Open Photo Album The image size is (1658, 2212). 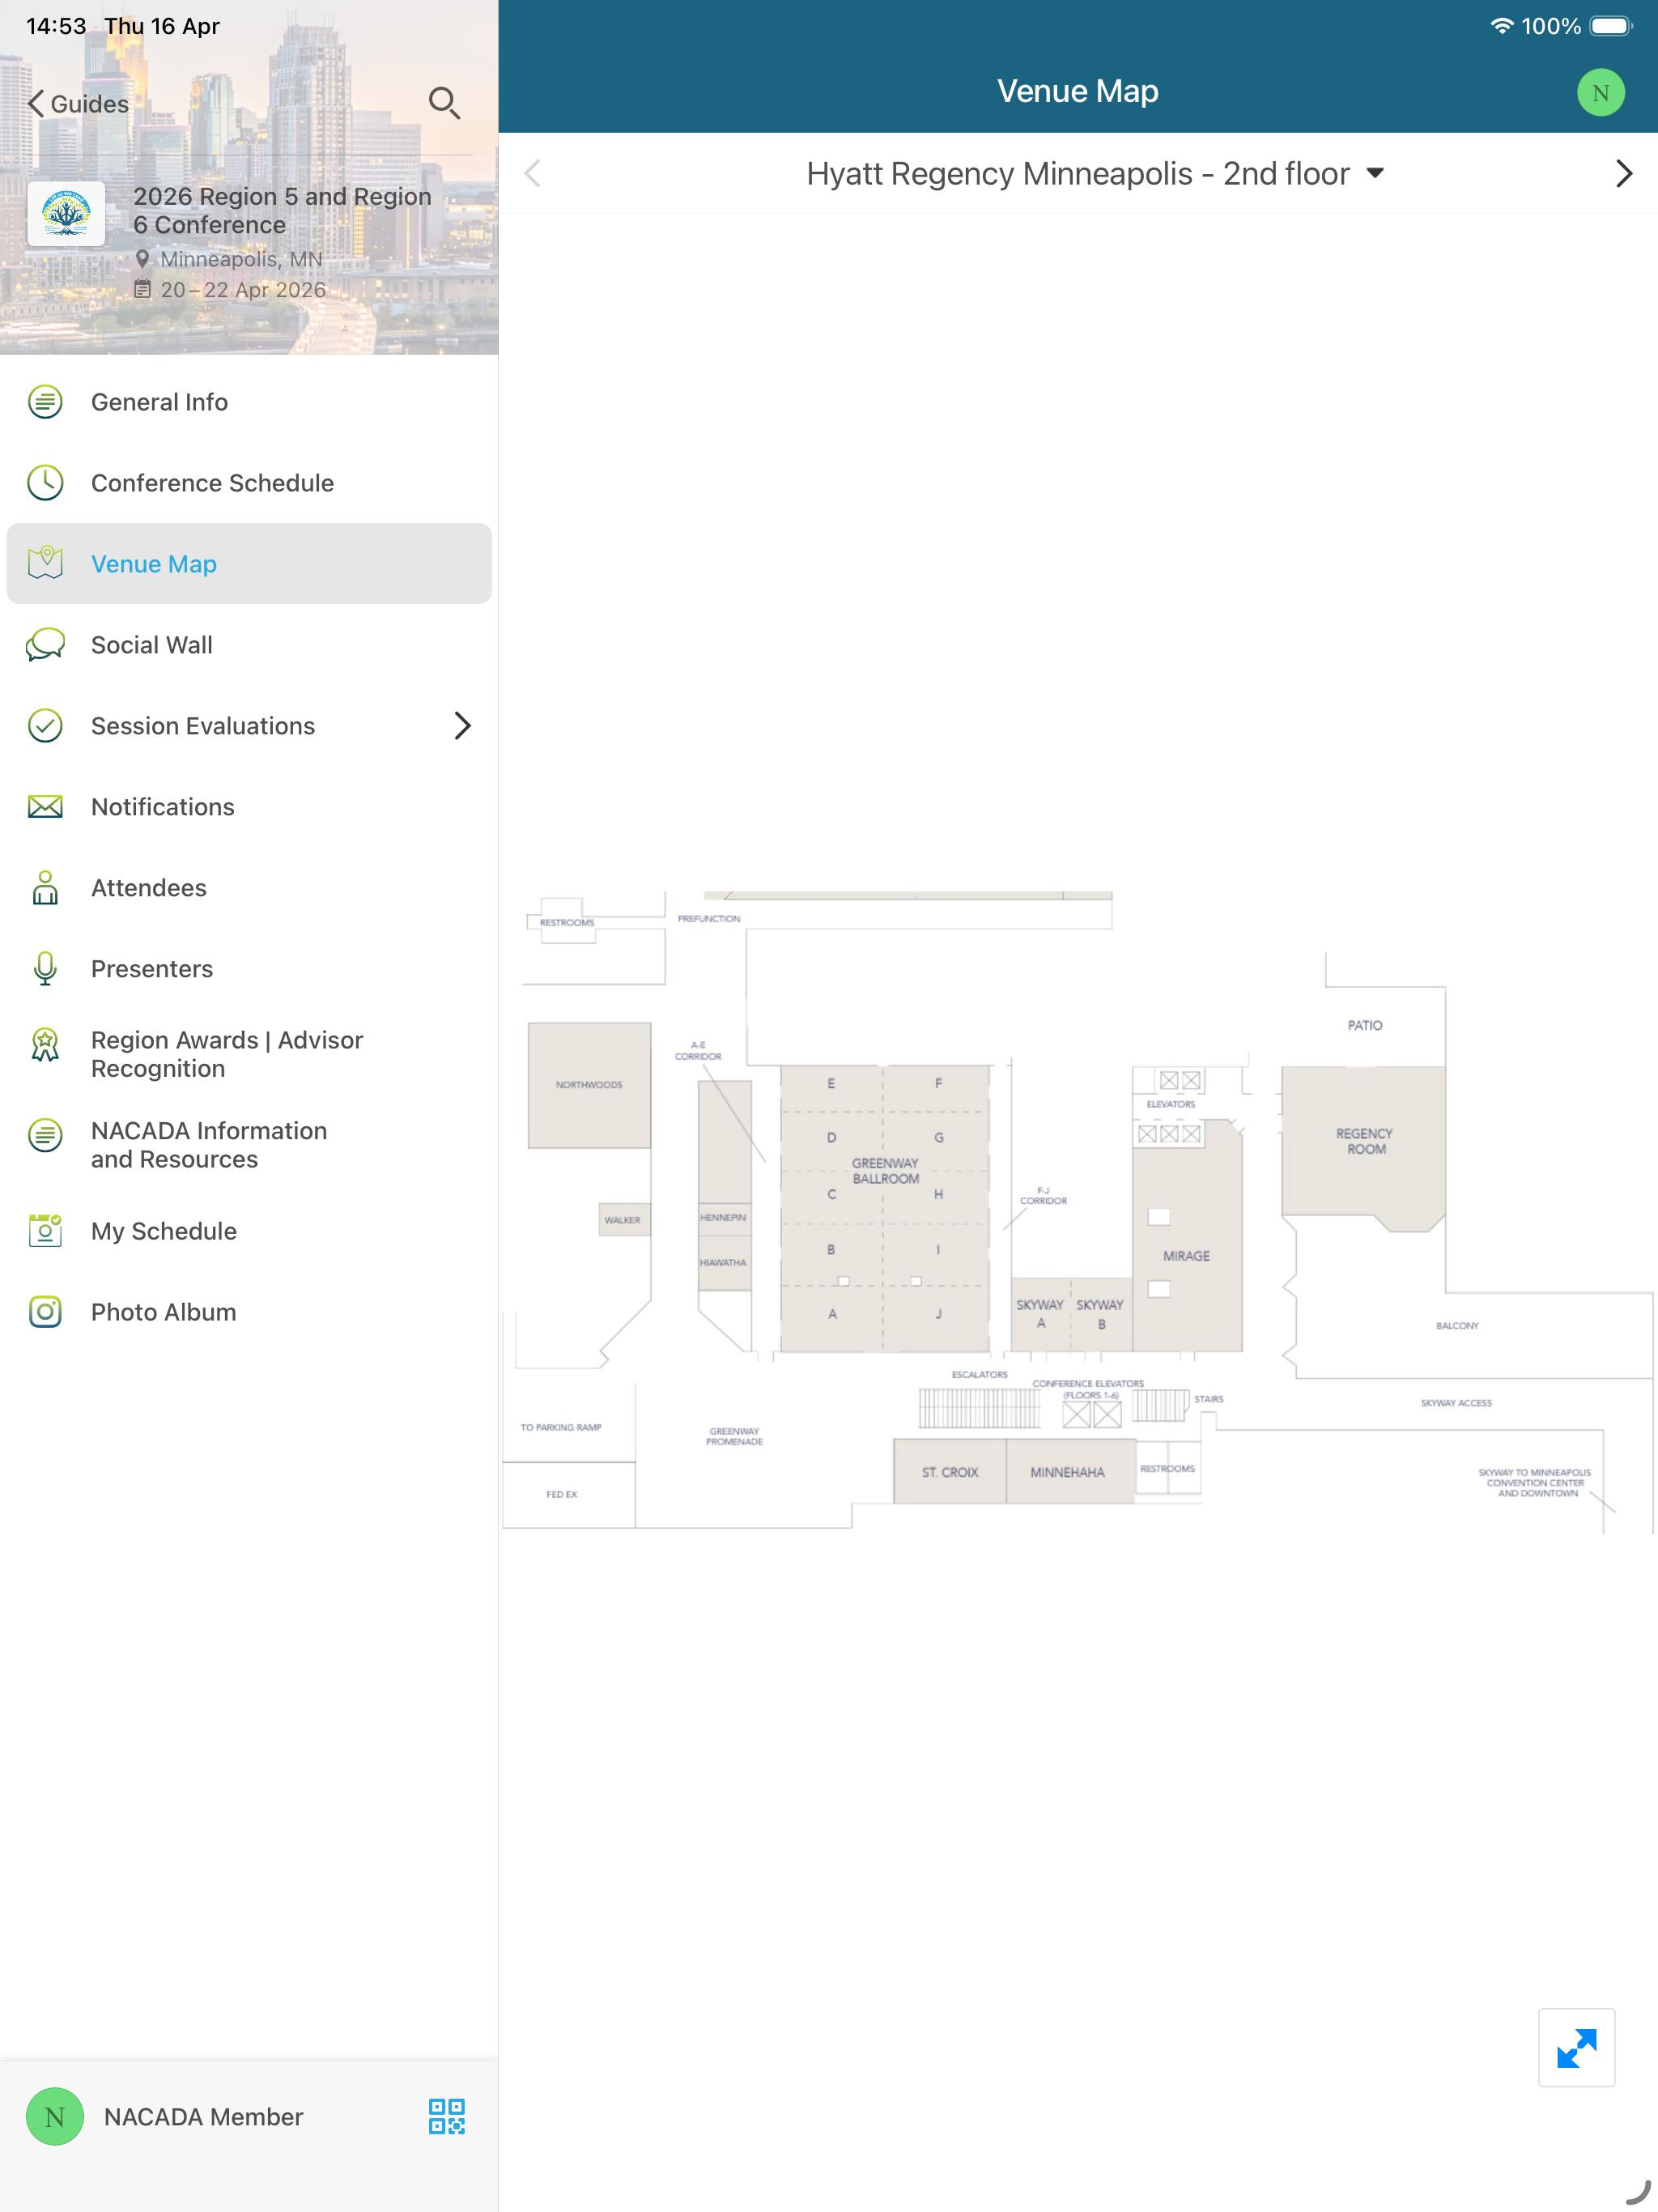coord(249,1312)
